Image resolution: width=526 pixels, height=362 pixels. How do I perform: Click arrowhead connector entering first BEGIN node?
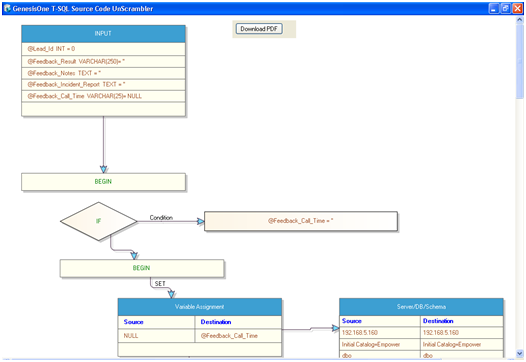click(103, 169)
